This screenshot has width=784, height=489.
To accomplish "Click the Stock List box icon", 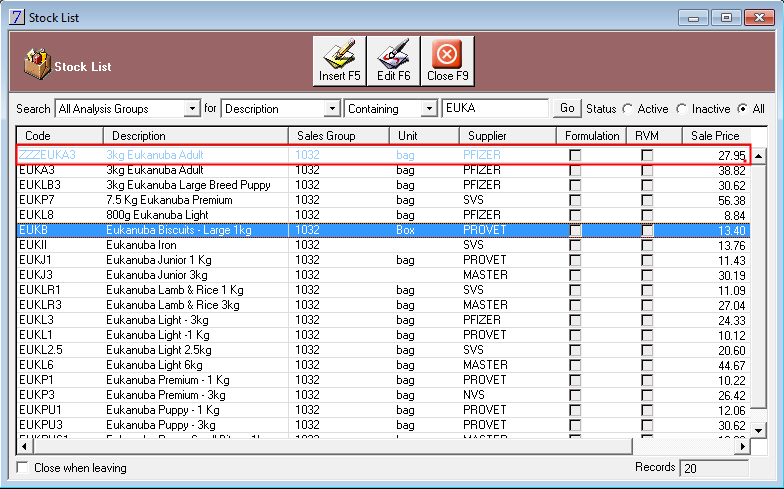I will tap(38, 64).
